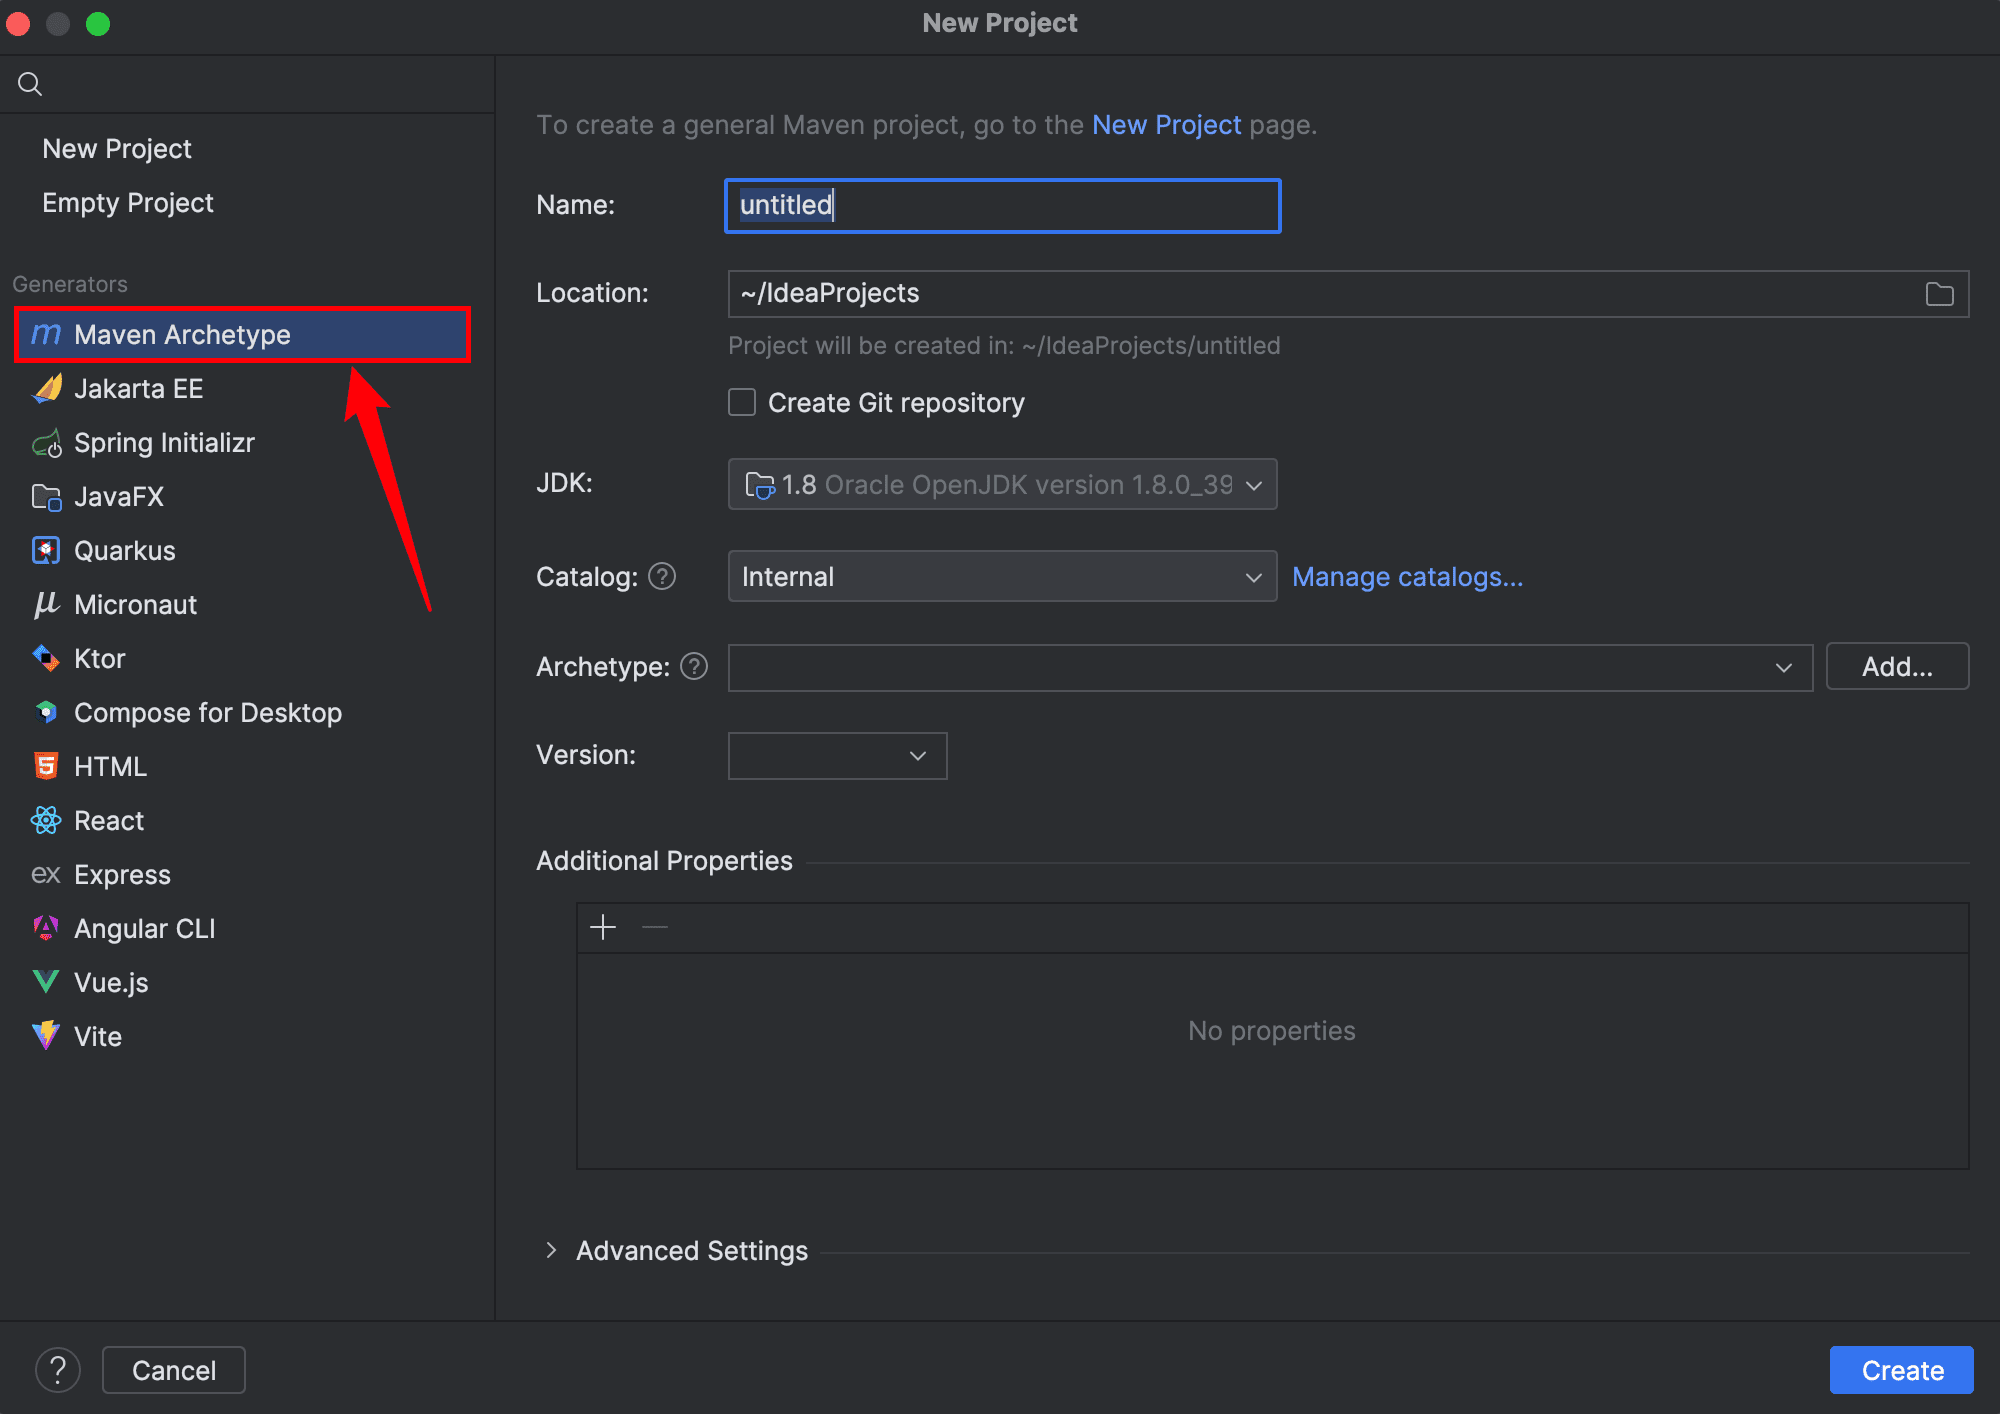2000x1414 pixels.
Task: Click the Create button
Action: 1902,1370
